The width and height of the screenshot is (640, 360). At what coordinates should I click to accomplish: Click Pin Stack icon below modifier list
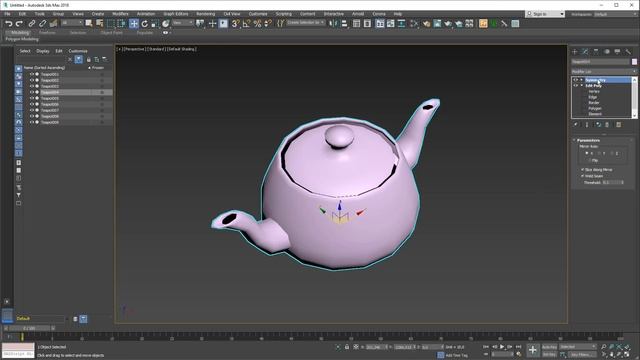click(576, 124)
